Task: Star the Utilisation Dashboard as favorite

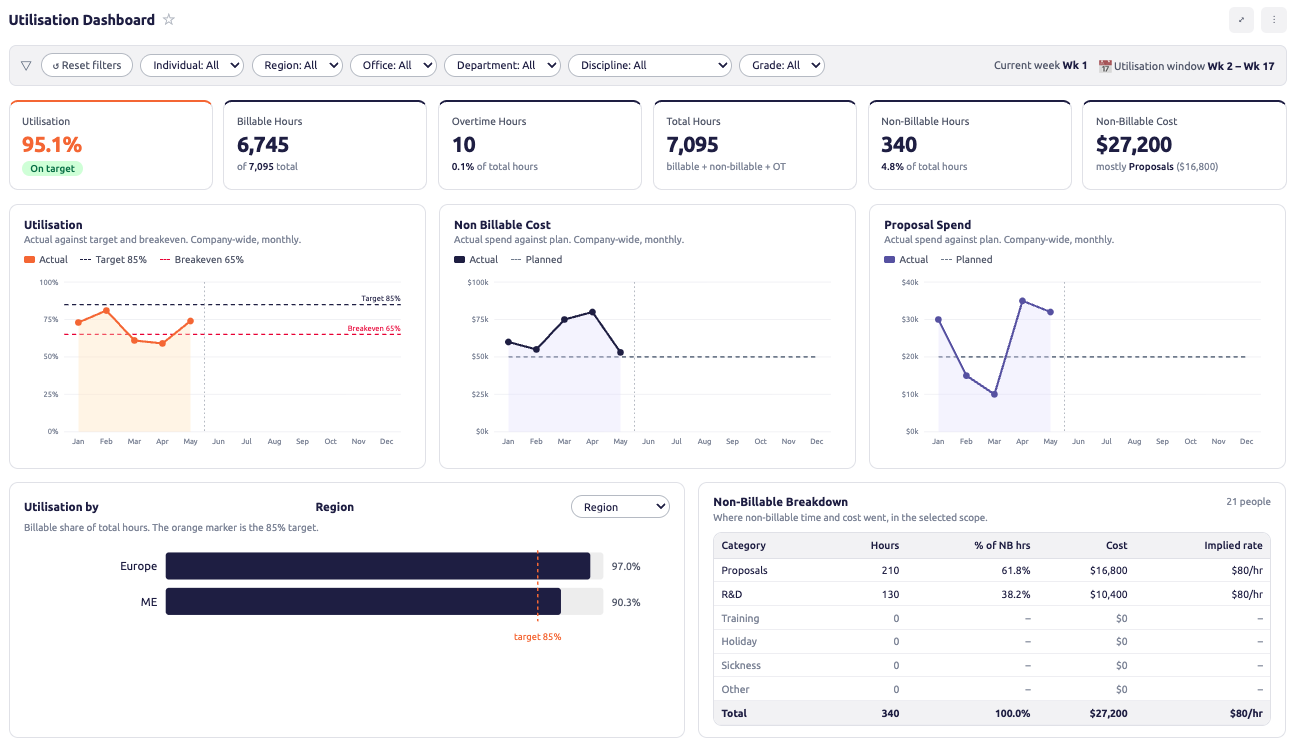Action: [x=169, y=20]
